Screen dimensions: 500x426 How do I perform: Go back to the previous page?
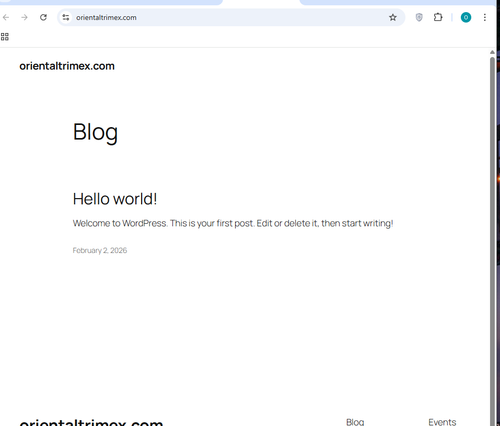click(x=6, y=17)
